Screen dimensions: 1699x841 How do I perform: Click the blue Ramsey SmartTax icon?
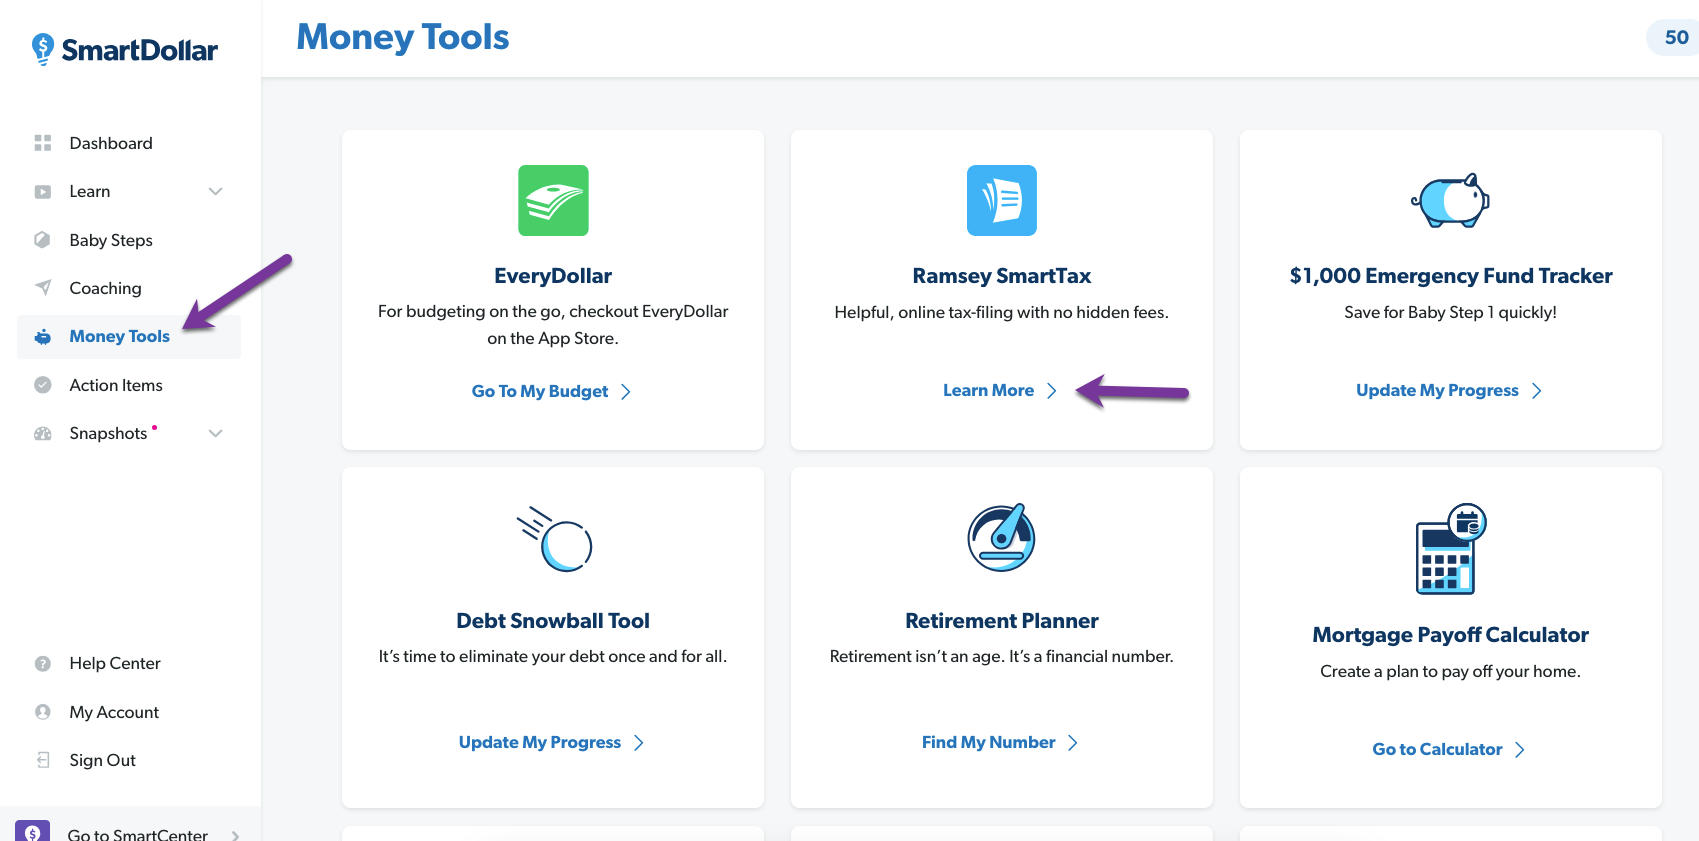1001,201
